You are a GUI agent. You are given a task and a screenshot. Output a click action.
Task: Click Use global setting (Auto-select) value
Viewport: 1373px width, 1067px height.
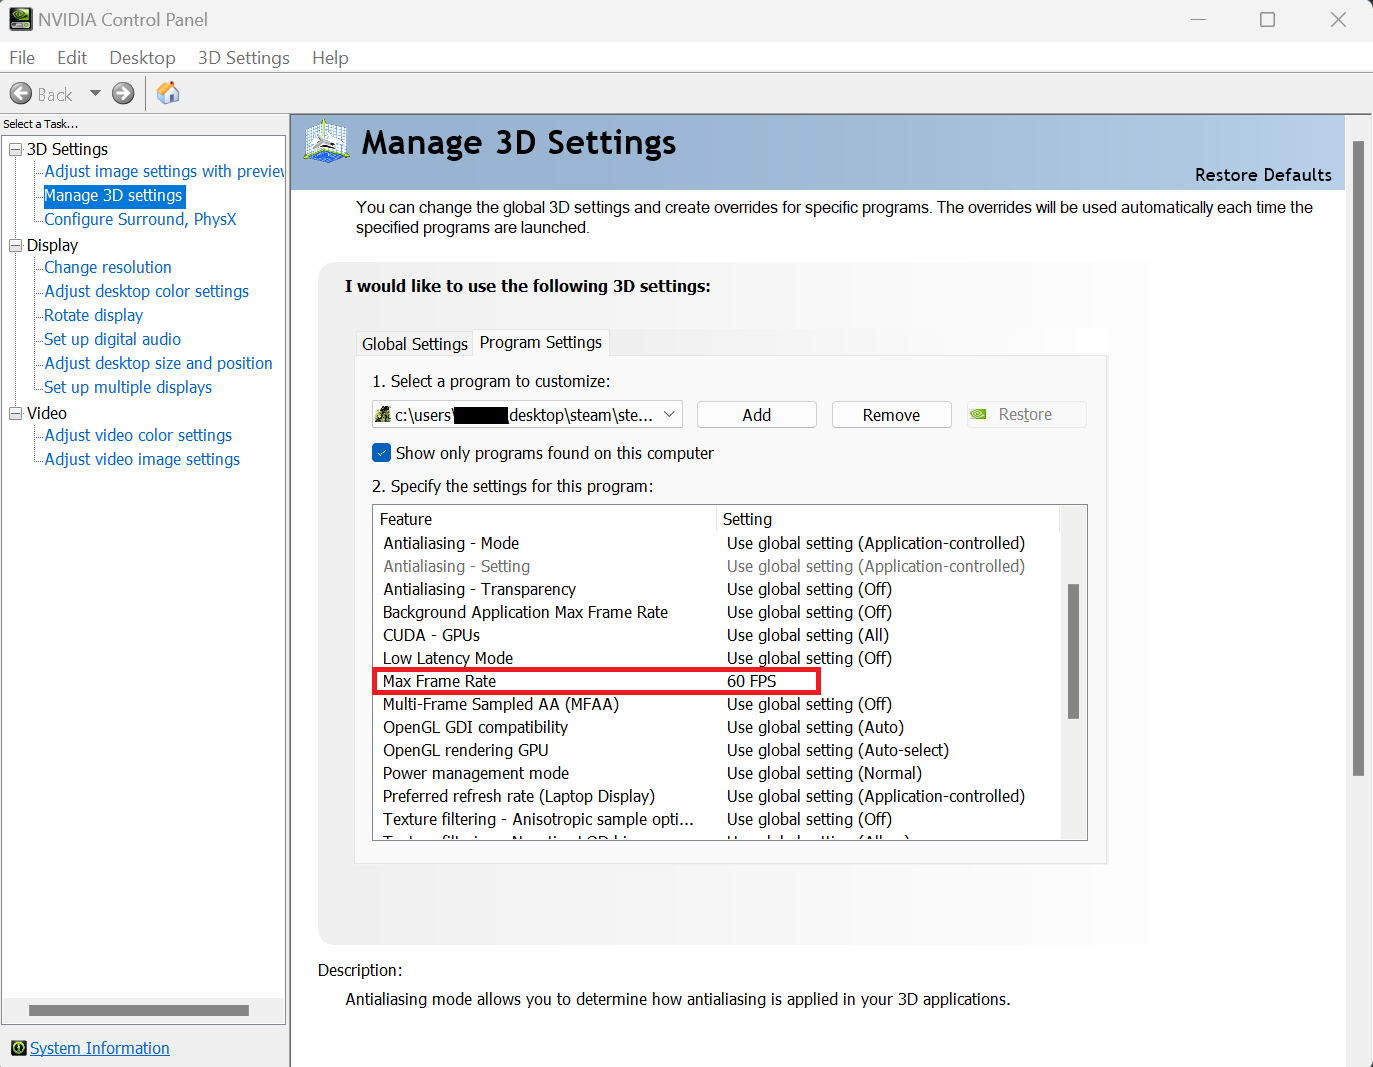tap(838, 750)
